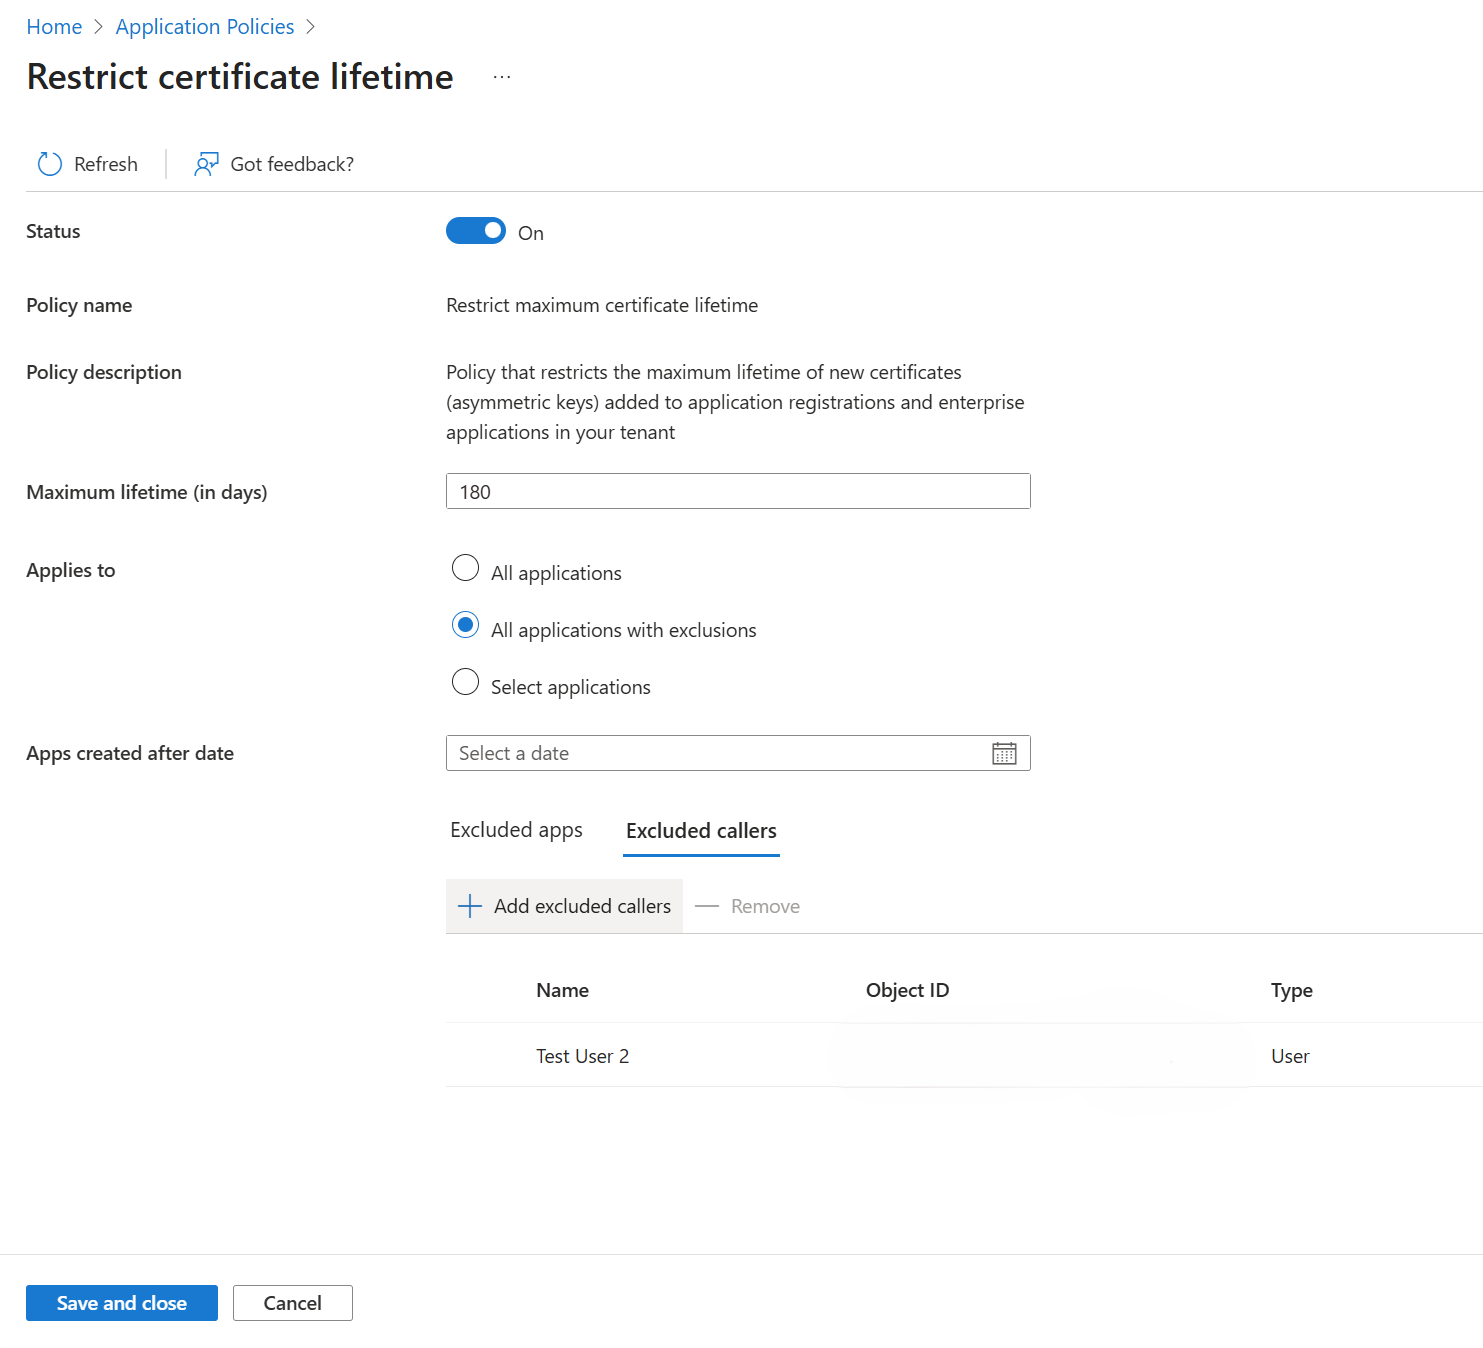Click the ellipsis next to Restrict certificate lifetime
1483x1348 pixels.
click(501, 76)
